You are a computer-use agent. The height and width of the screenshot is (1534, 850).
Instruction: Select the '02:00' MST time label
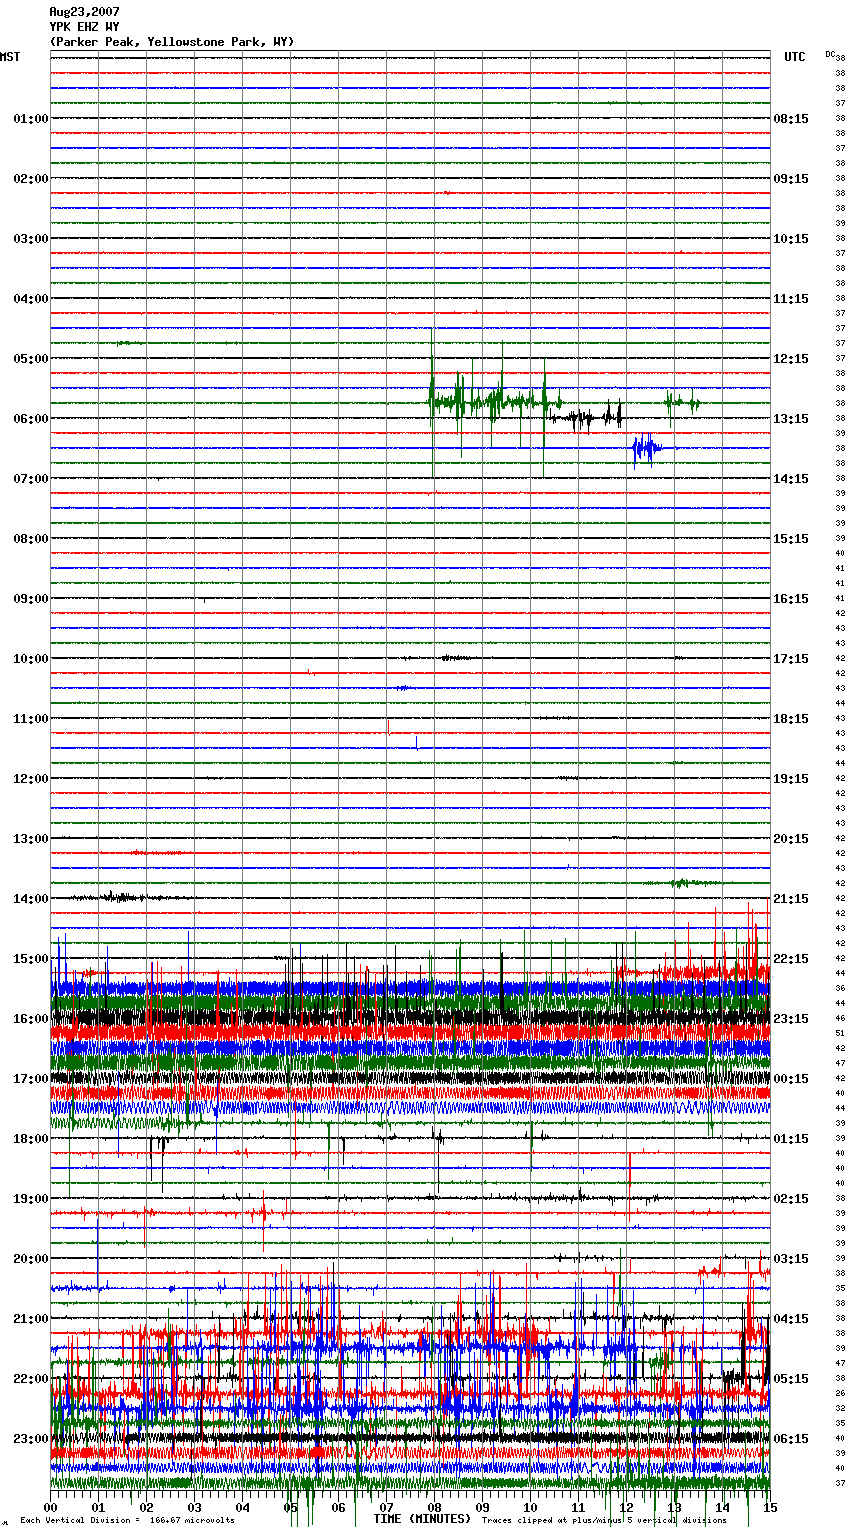(31, 179)
